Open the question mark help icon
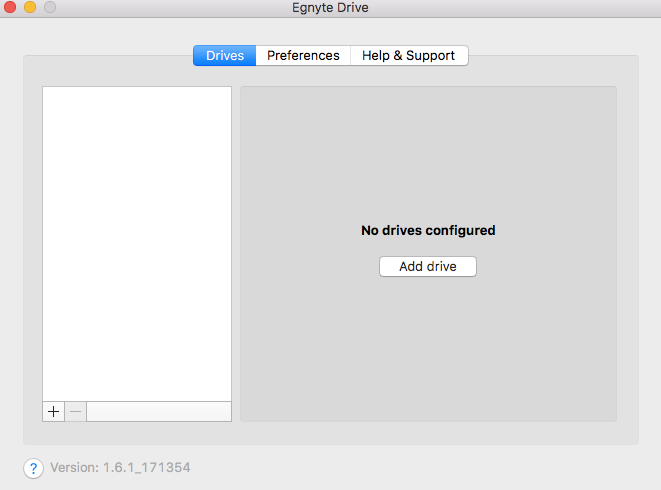 tap(33, 468)
